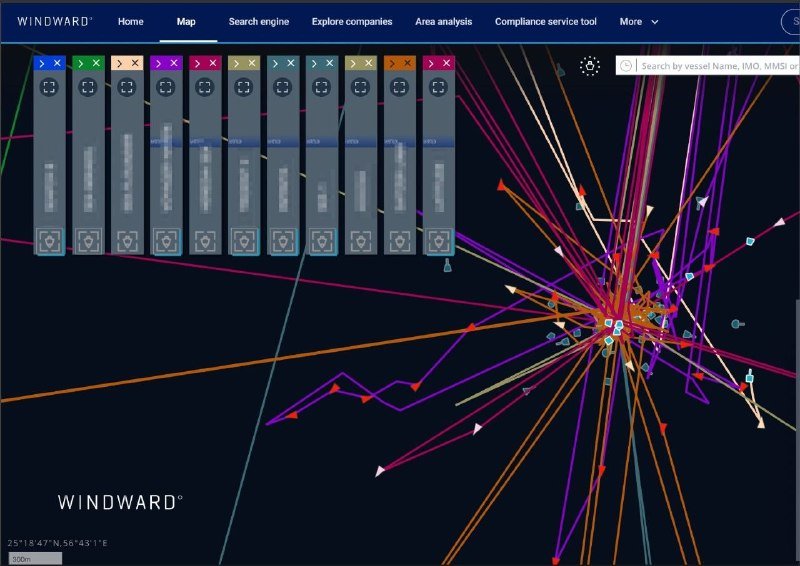Close the seventh card with teal header
This screenshot has width=800, height=566.
pyautogui.click(x=291, y=63)
